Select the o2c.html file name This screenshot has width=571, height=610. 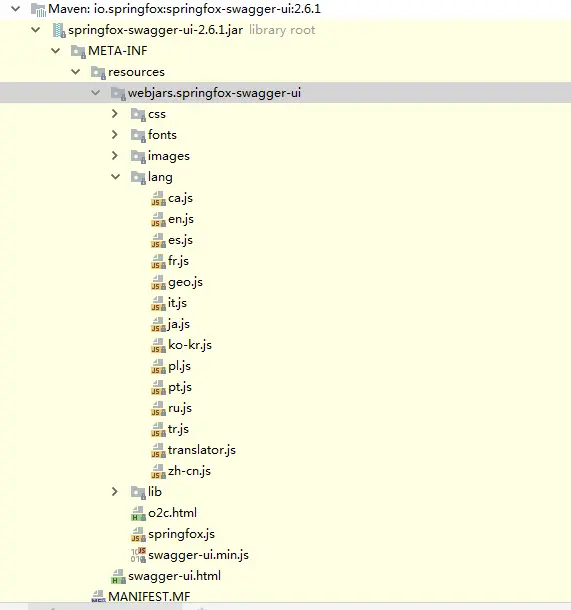(172, 513)
